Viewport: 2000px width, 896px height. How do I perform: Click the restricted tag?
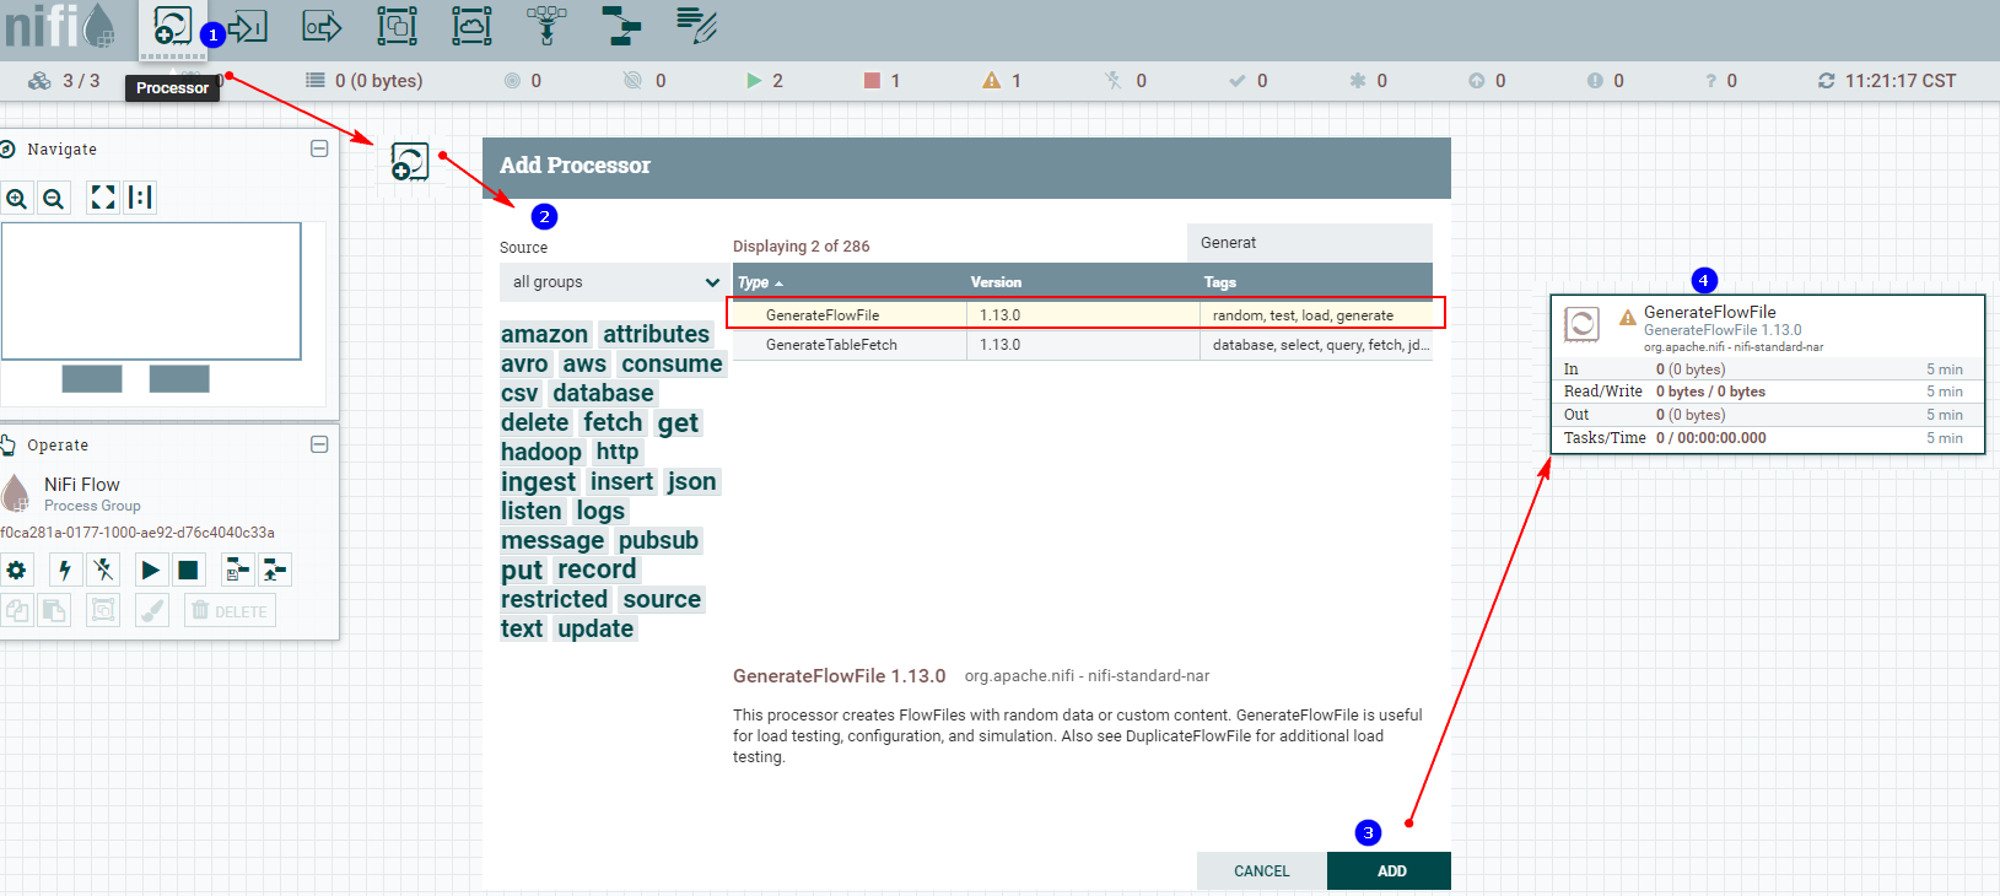pyautogui.click(x=554, y=600)
